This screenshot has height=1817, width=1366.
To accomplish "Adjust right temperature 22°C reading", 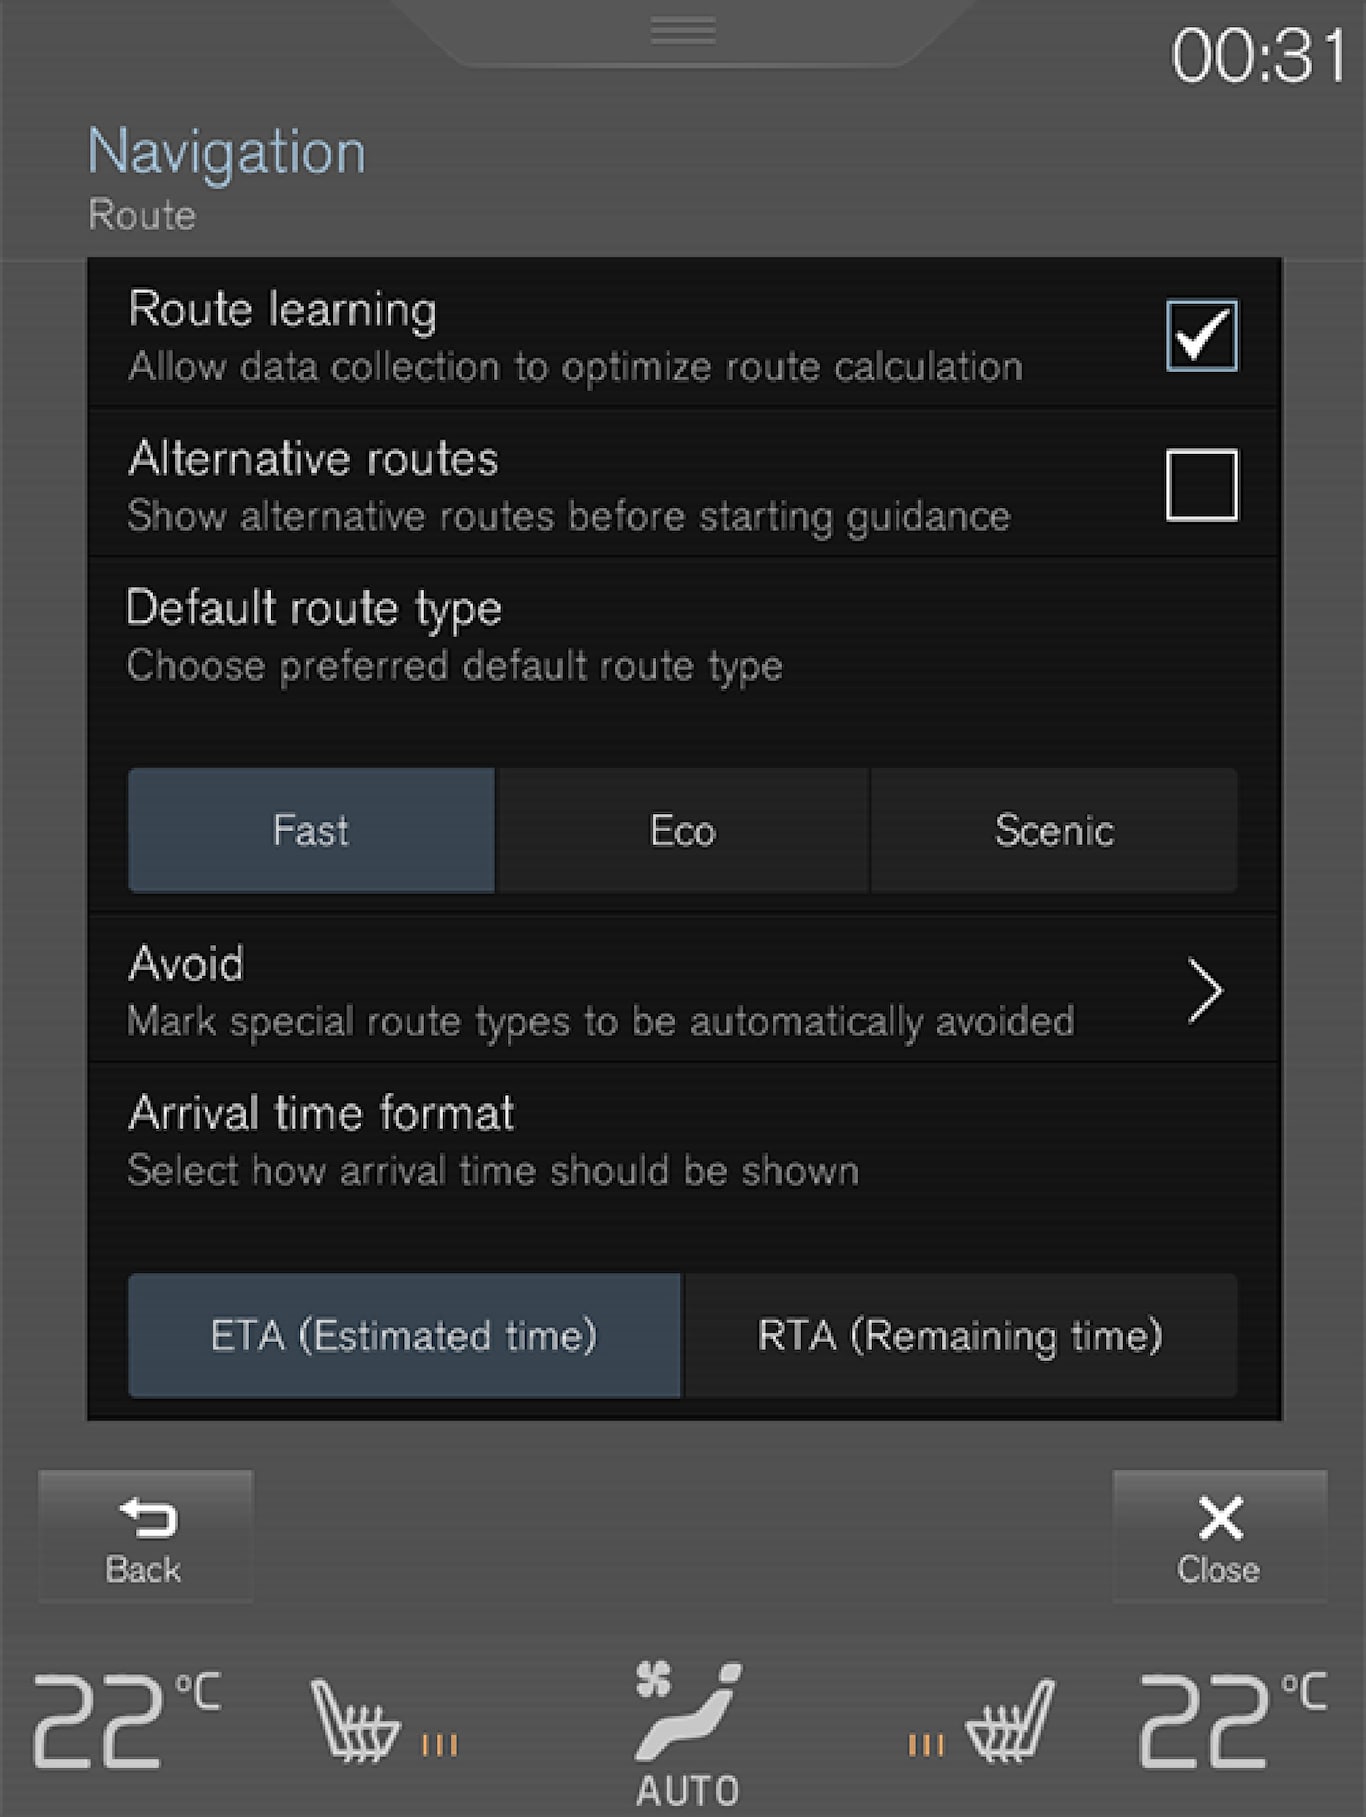I will click(1232, 1720).
